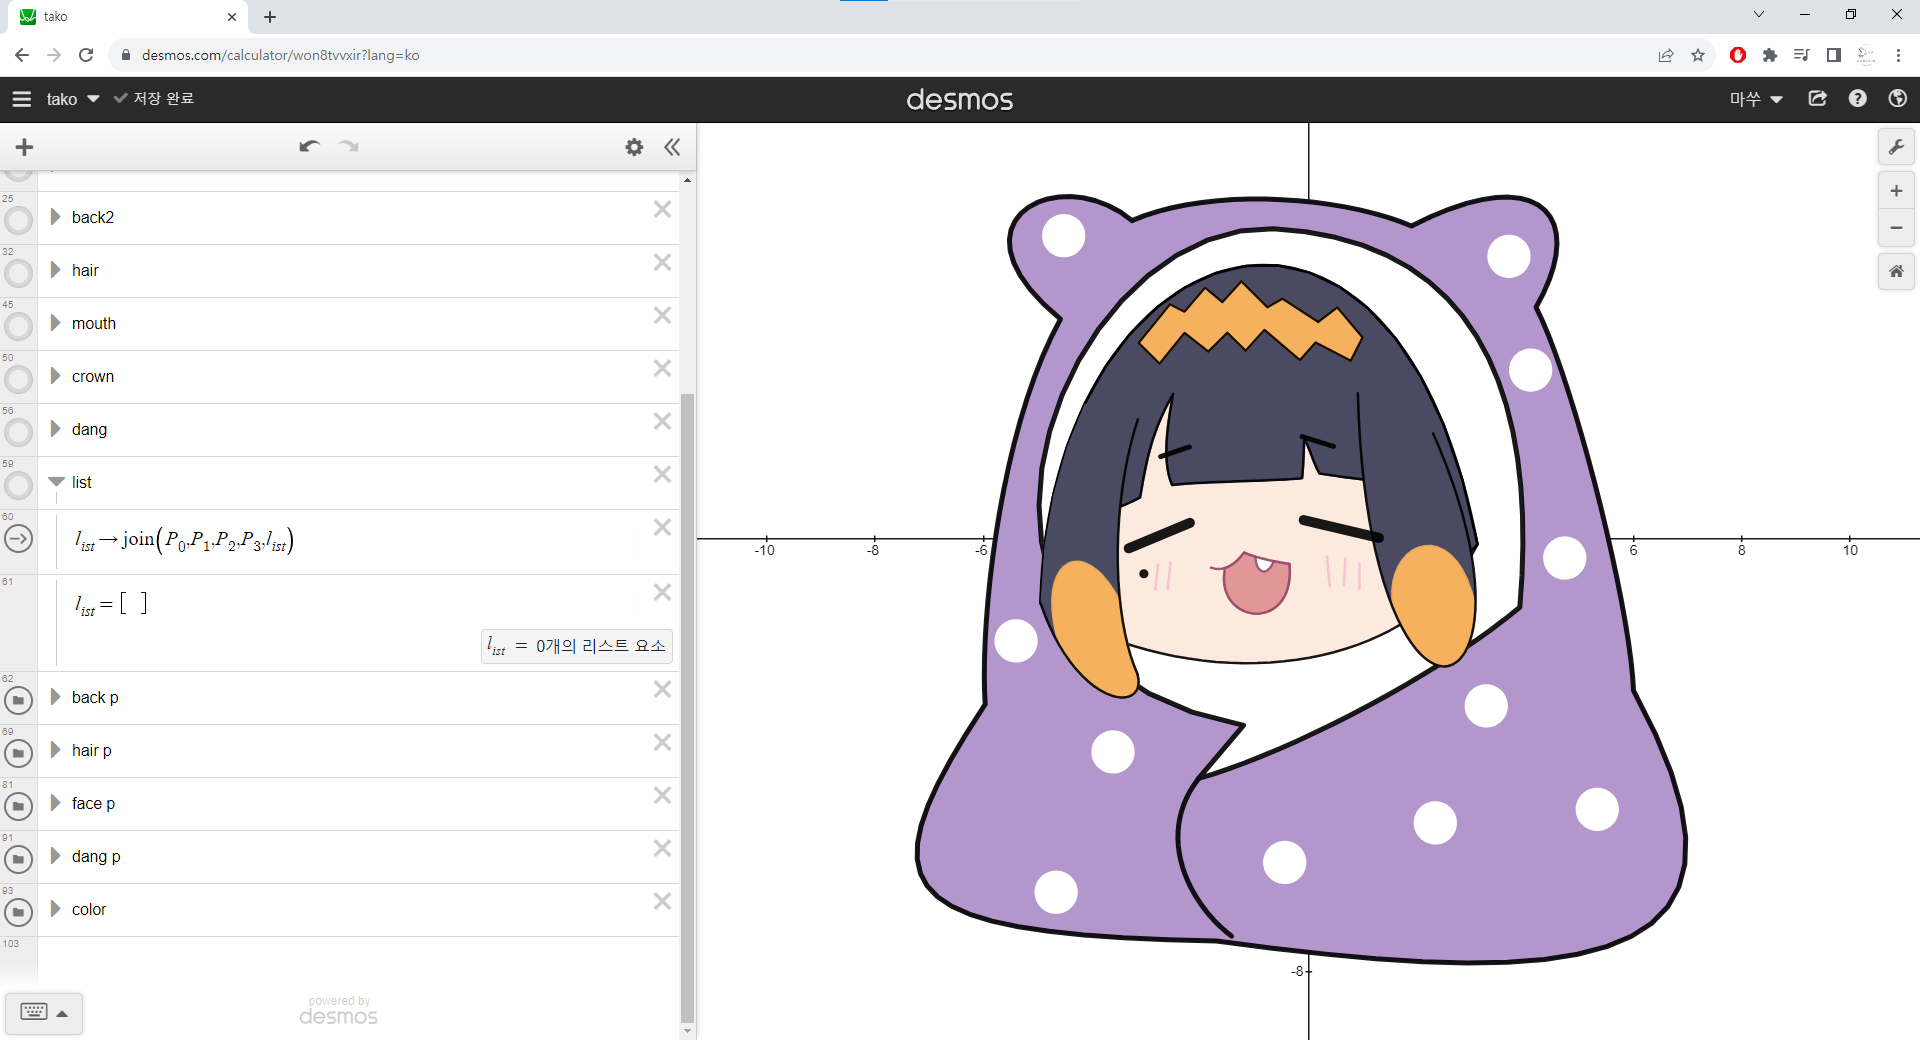Collapse the list folder
This screenshot has height=1040, width=1920.
[x=56, y=482]
